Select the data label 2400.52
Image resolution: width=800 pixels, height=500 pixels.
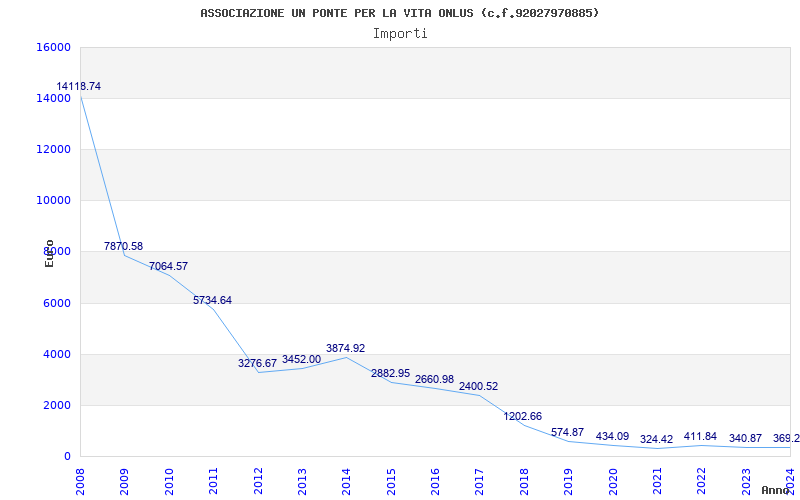(x=479, y=386)
